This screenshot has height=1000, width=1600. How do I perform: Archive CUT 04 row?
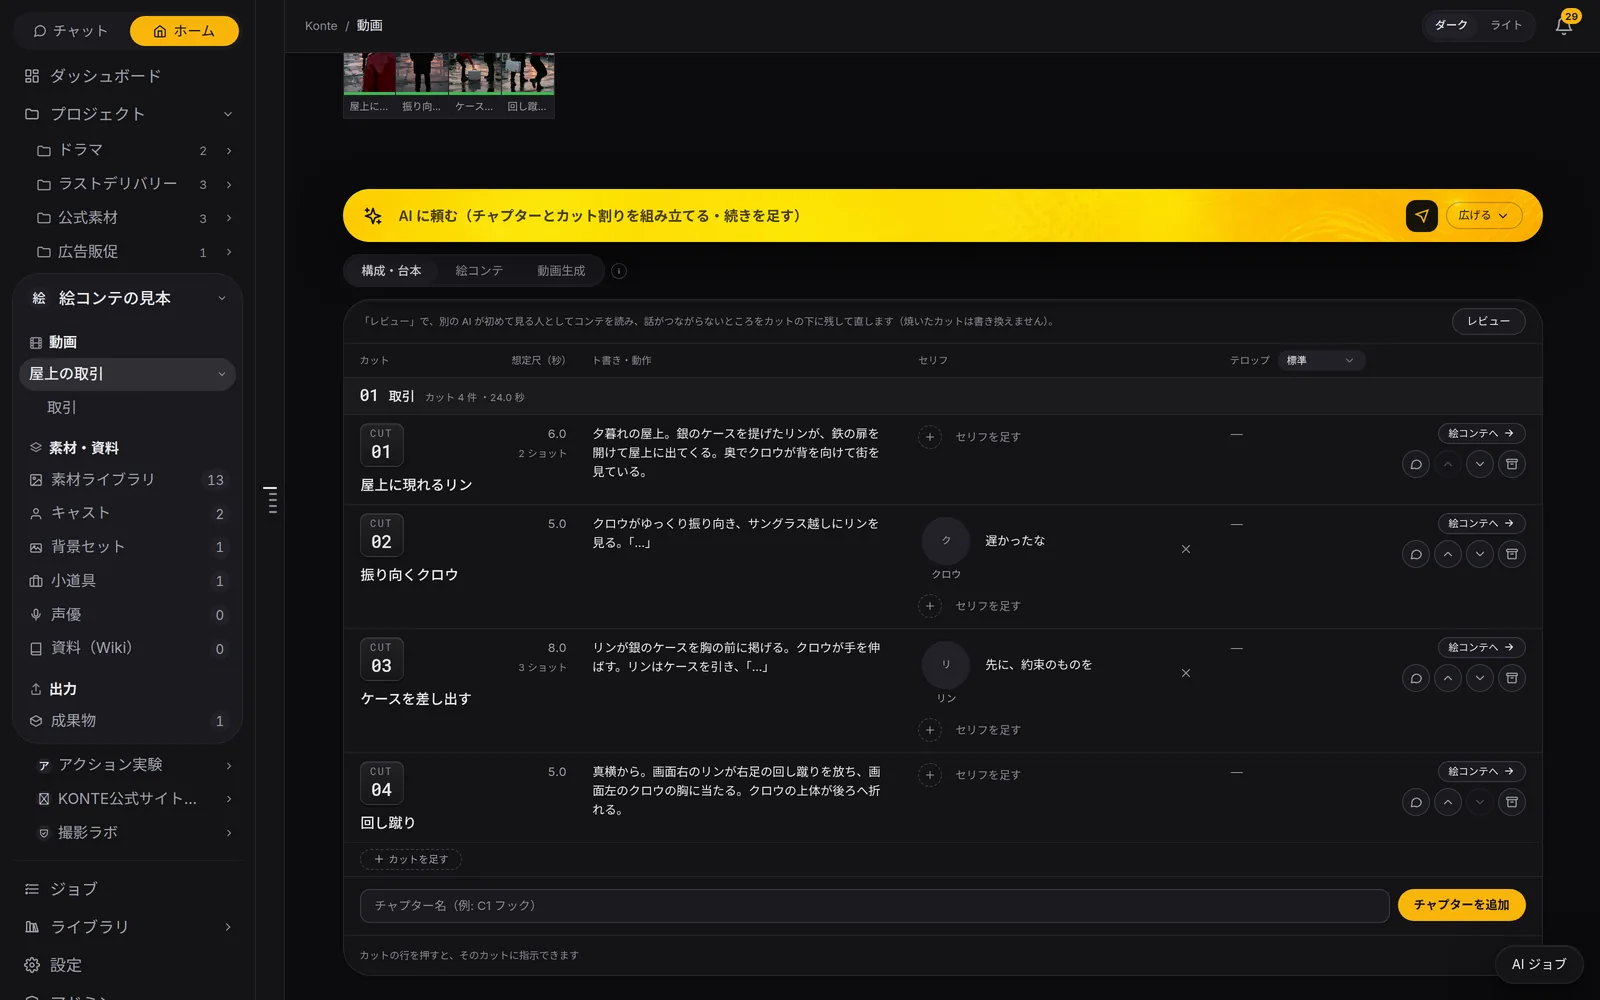pyautogui.click(x=1512, y=802)
